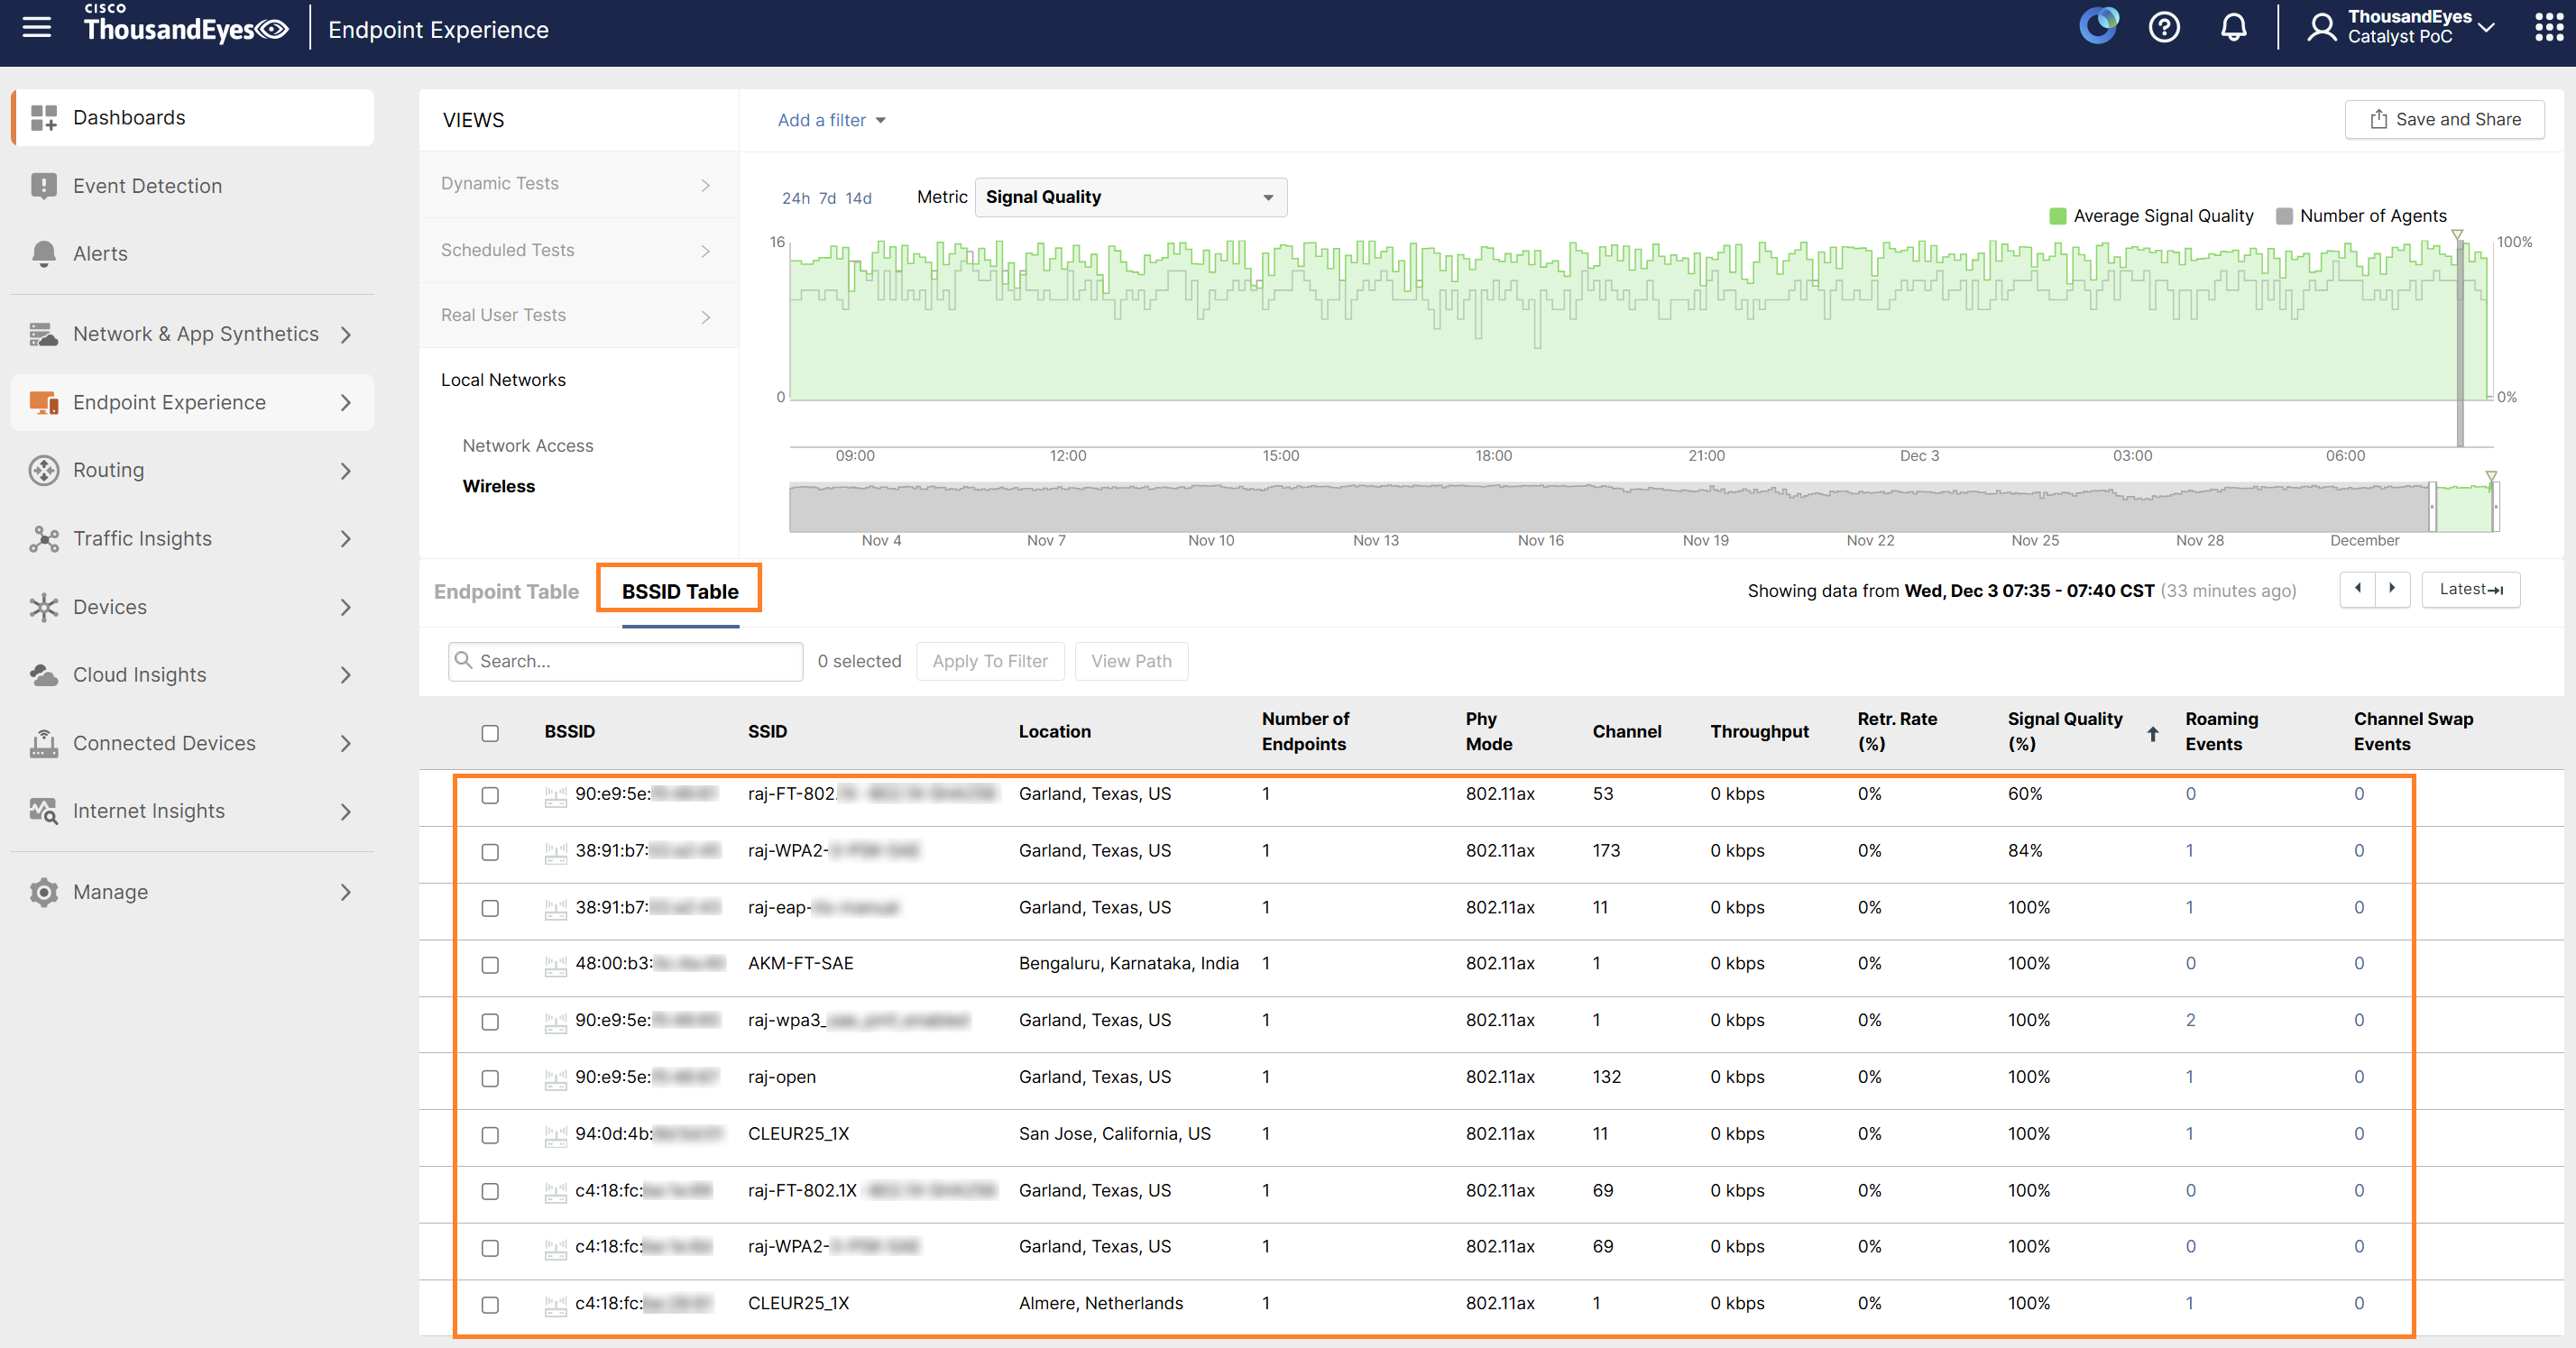Open the Signal Quality metric dropdown
This screenshot has width=2576, height=1348.
click(1130, 197)
